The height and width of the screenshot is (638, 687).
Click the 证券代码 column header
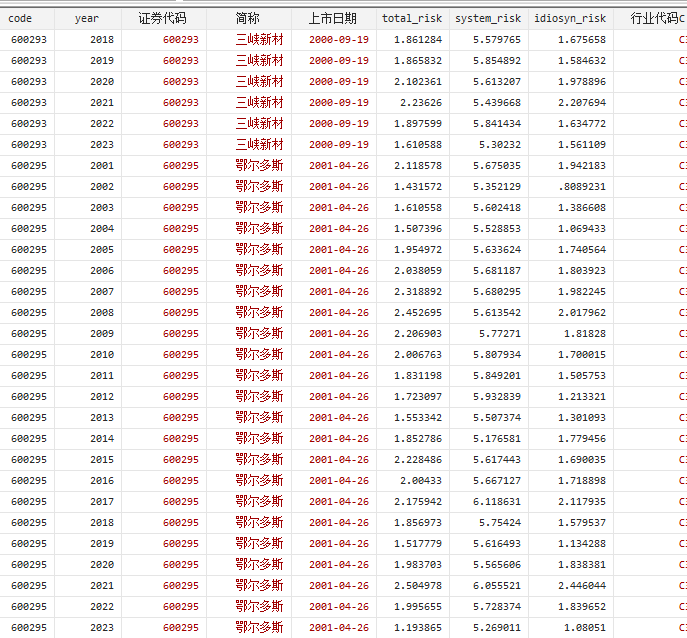coord(162,18)
